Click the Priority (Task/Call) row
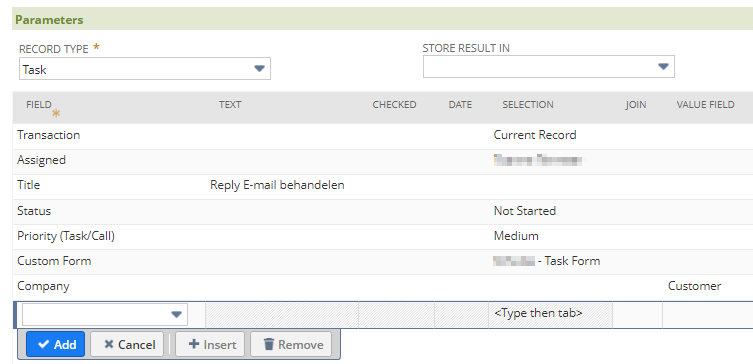Image resolution: width=753 pixels, height=364 pixels. [x=383, y=236]
